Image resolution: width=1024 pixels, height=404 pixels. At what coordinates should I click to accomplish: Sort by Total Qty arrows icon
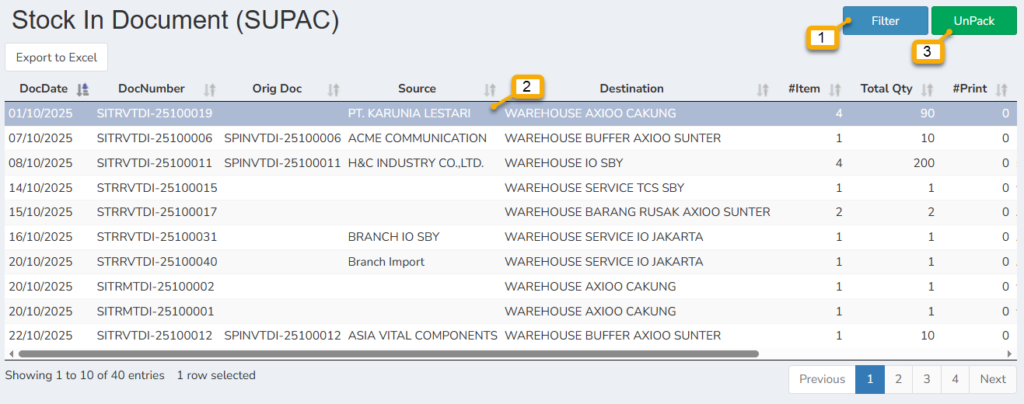(x=928, y=89)
